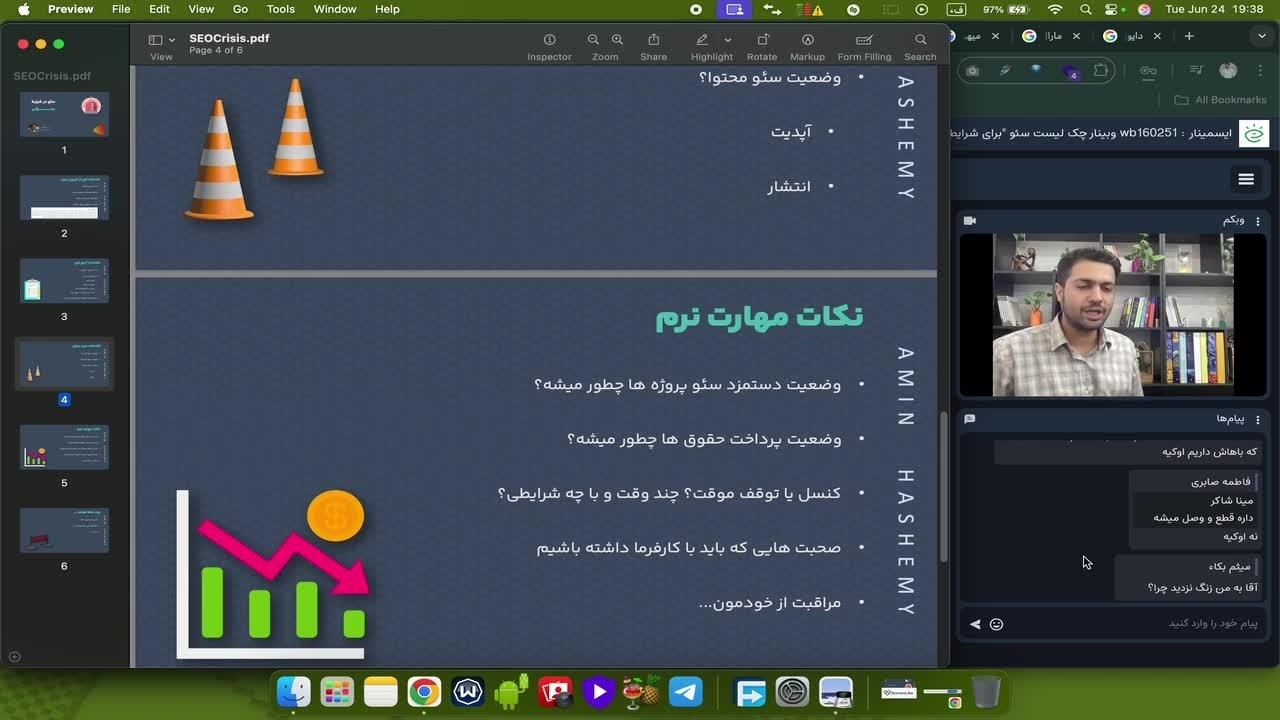
Task: Select the Highlight pen tool
Action: click(702, 40)
